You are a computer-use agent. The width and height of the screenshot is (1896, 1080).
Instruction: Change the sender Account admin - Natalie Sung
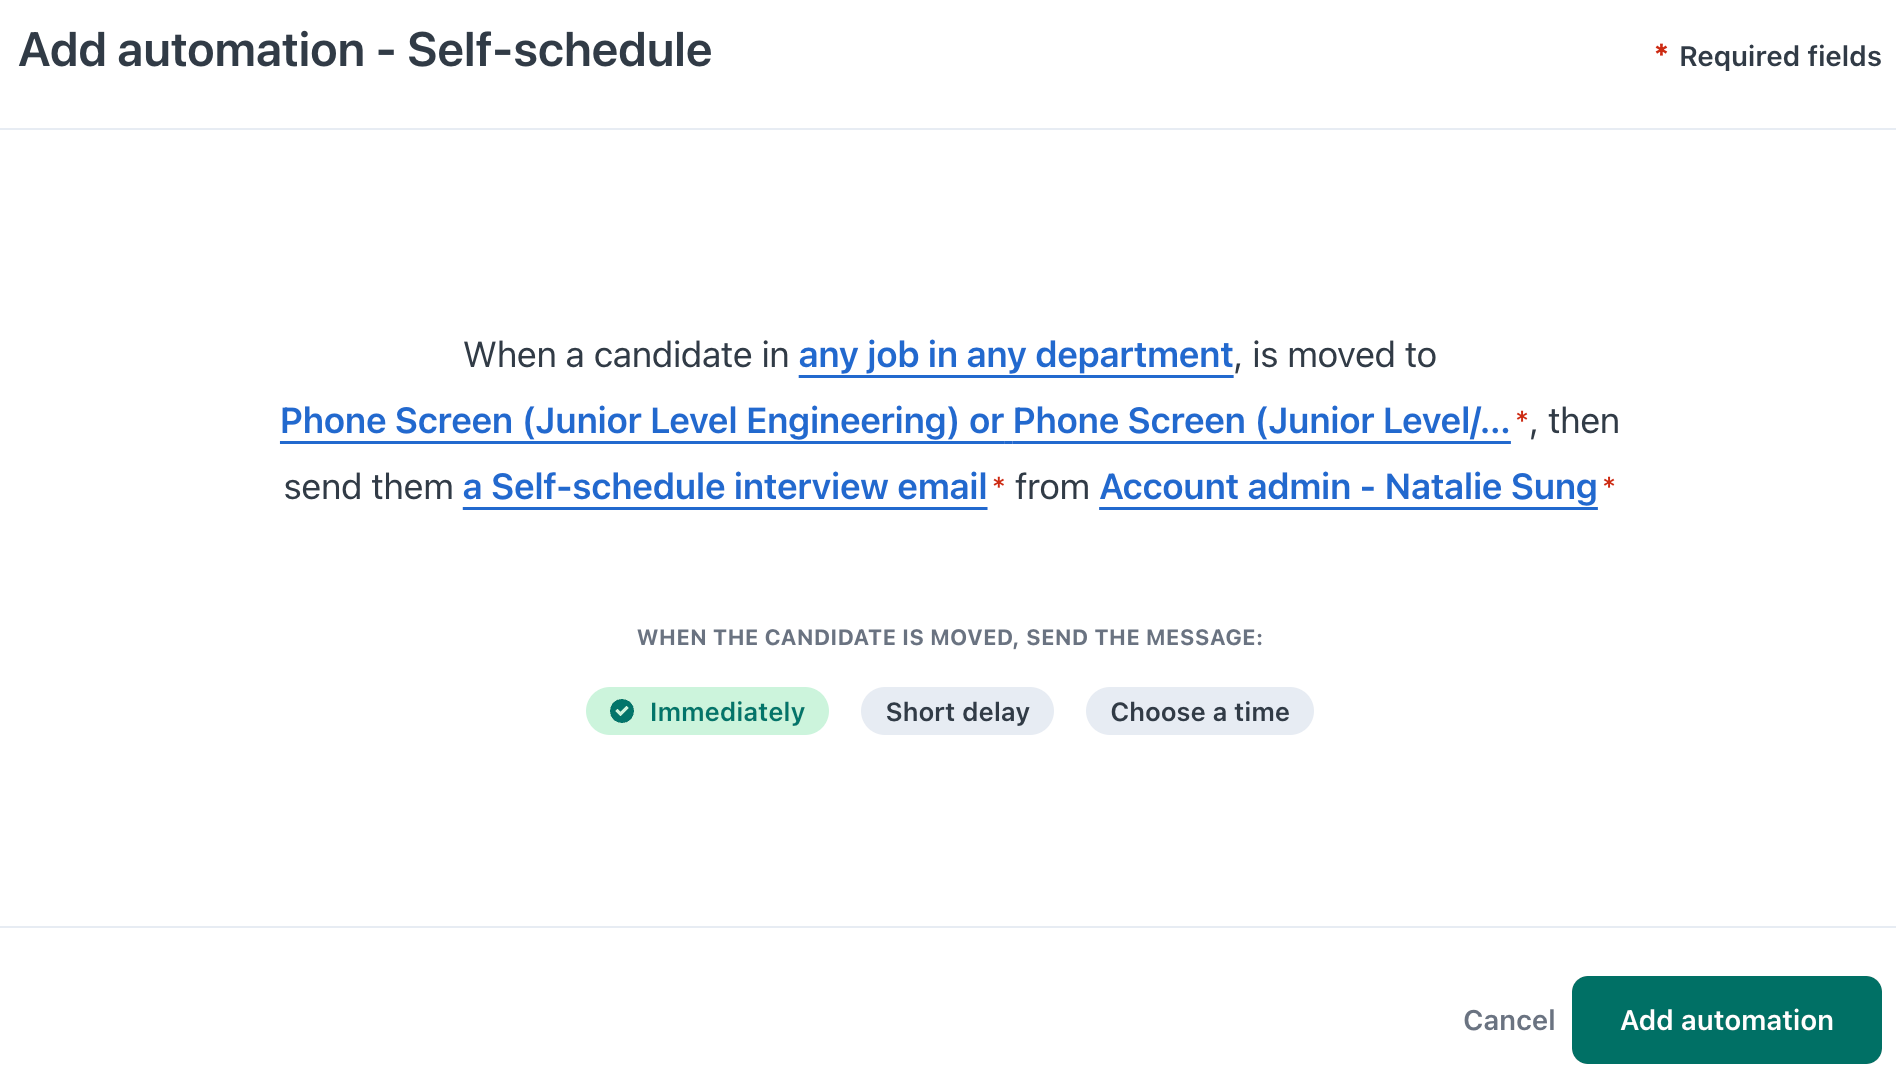point(1348,487)
